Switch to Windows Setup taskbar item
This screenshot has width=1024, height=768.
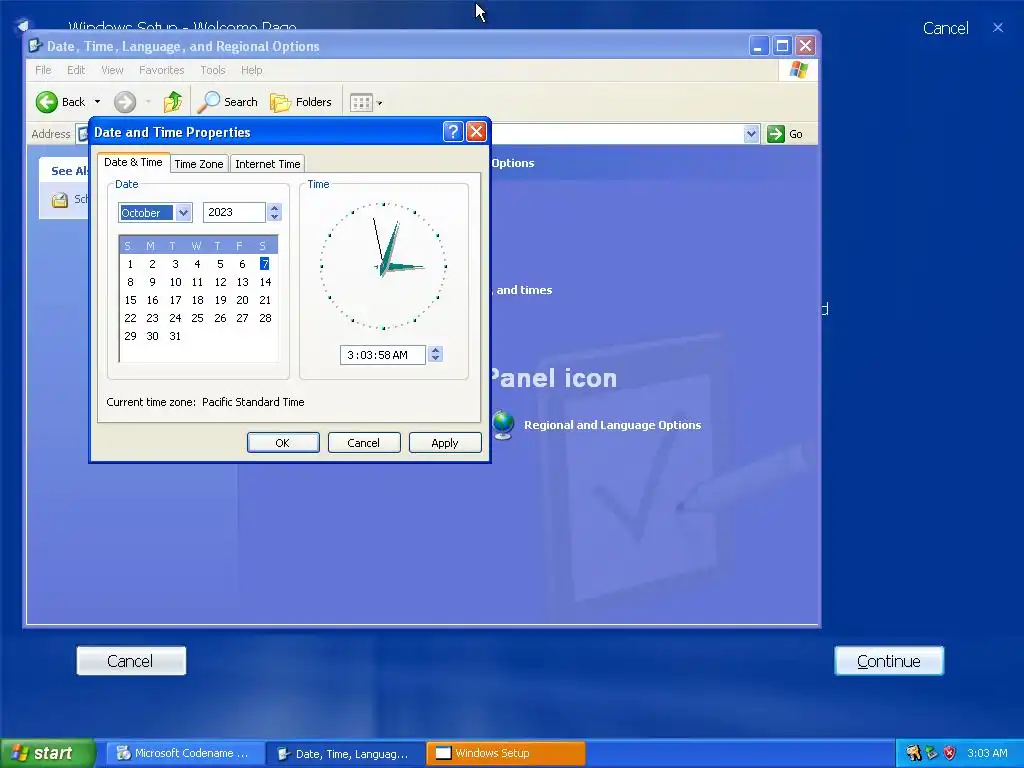pos(506,753)
